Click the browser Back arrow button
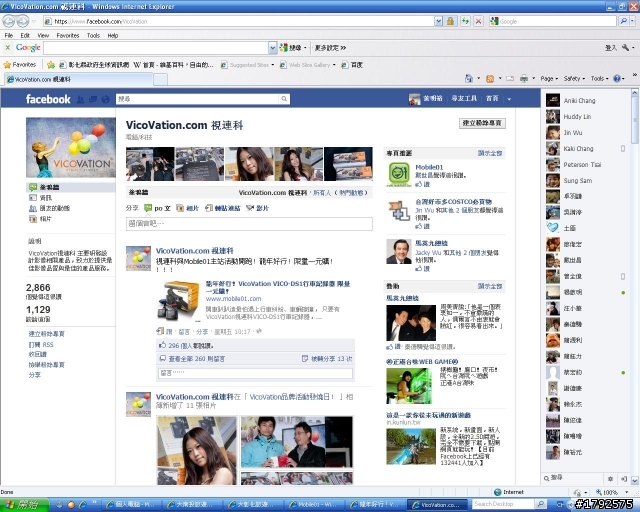The width and height of the screenshot is (640, 512). tap(9, 21)
